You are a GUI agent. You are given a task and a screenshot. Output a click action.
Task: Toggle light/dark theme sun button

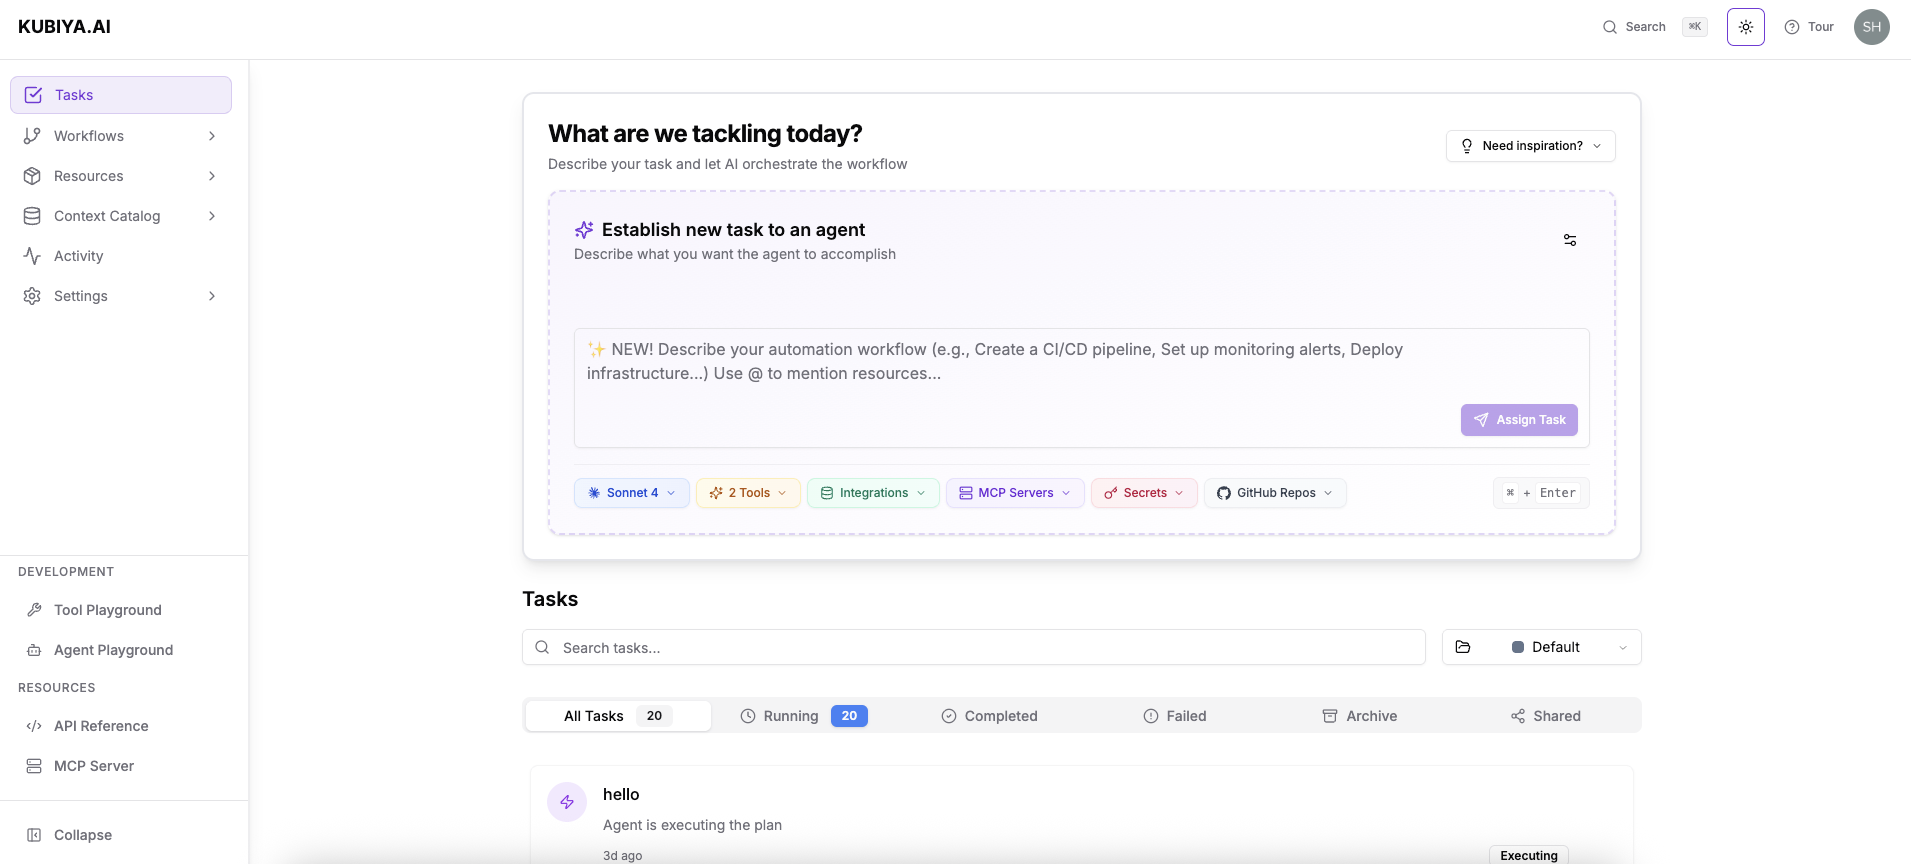[x=1746, y=27]
